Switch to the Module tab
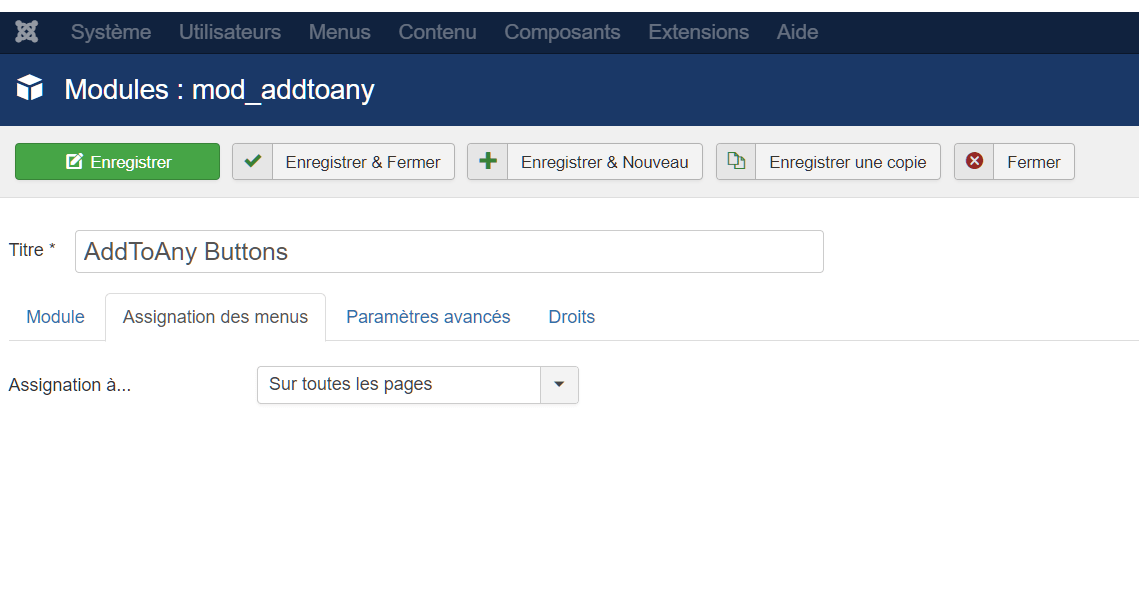Viewport: 1139px width, 605px height. [x=55, y=317]
